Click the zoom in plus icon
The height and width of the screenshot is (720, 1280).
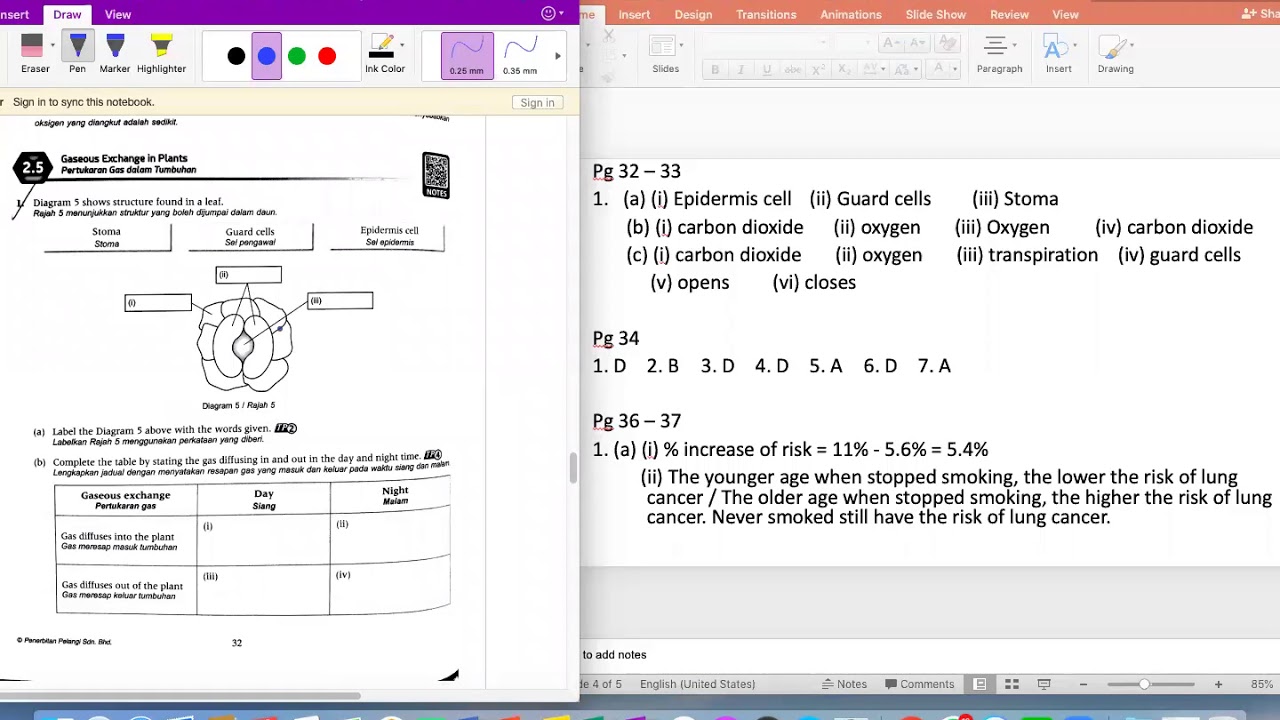click(1218, 684)
